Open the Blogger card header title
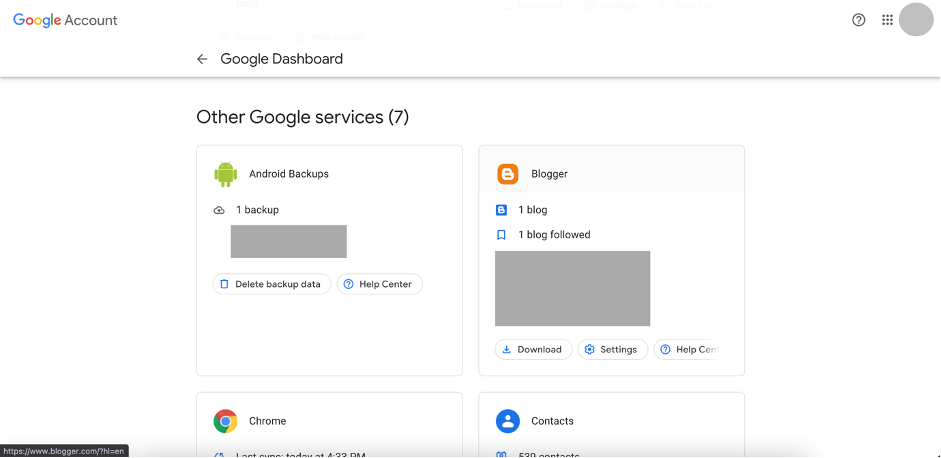The width and height of the screenshot is (941, 458). click(549, 174)
